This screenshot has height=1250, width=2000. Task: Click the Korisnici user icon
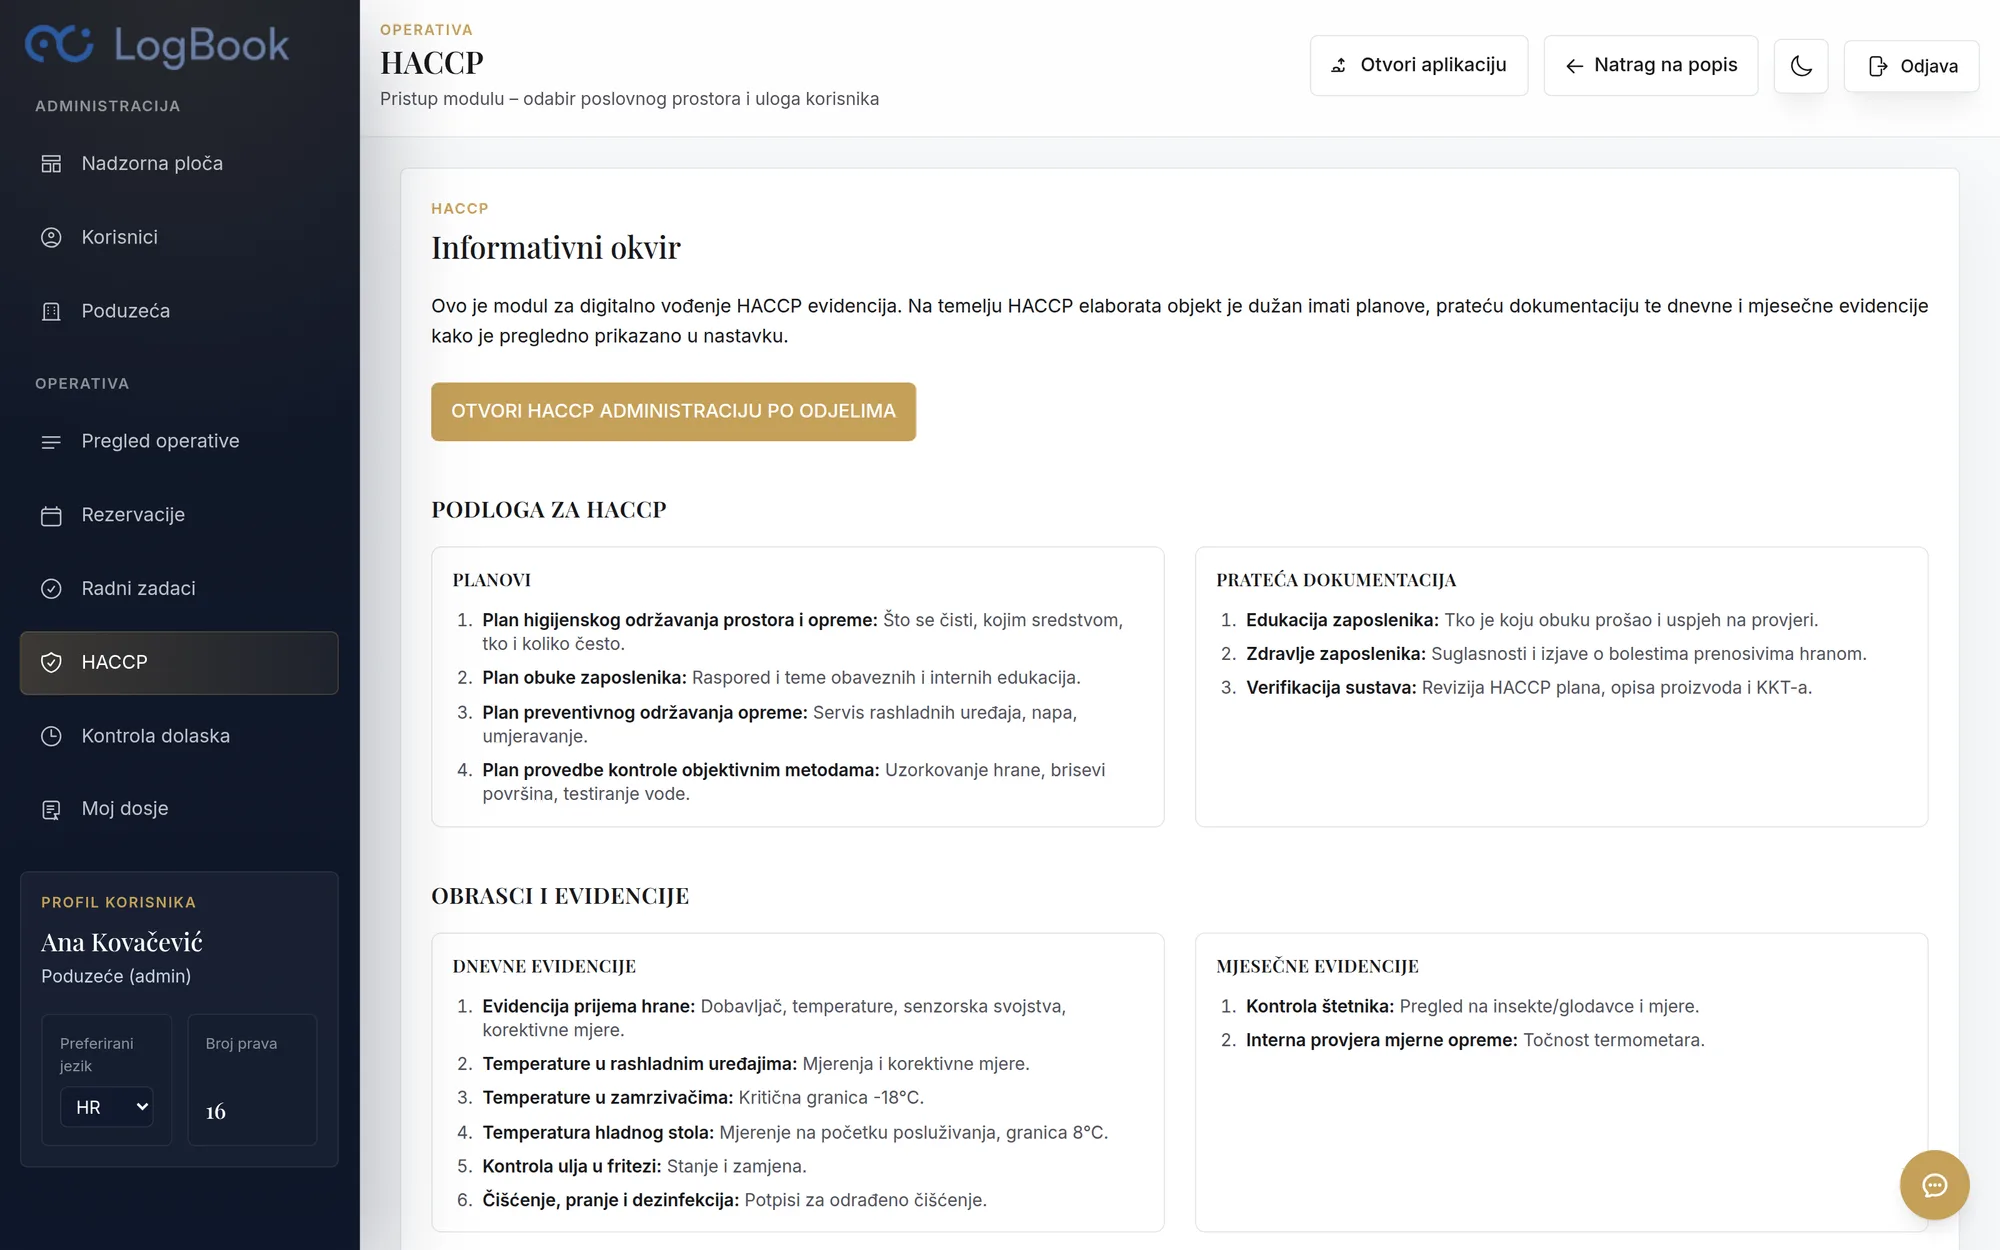click(x=51, y=237)
